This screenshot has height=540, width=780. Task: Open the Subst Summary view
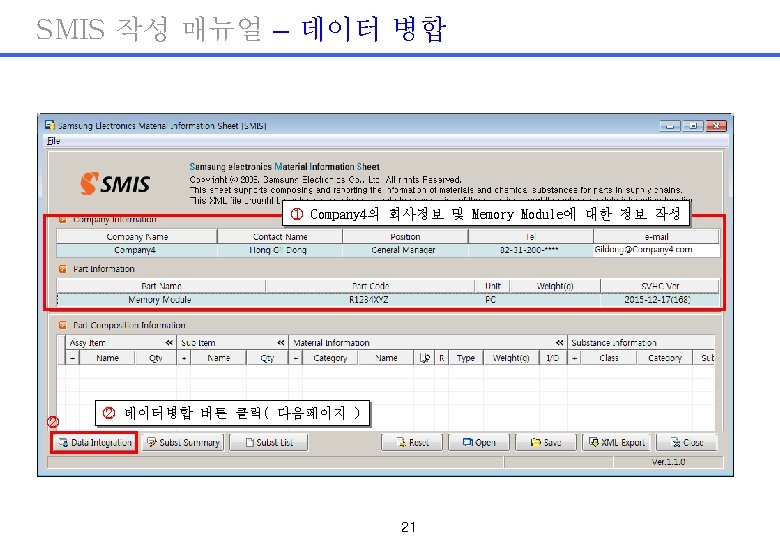[x=183, y=442]
